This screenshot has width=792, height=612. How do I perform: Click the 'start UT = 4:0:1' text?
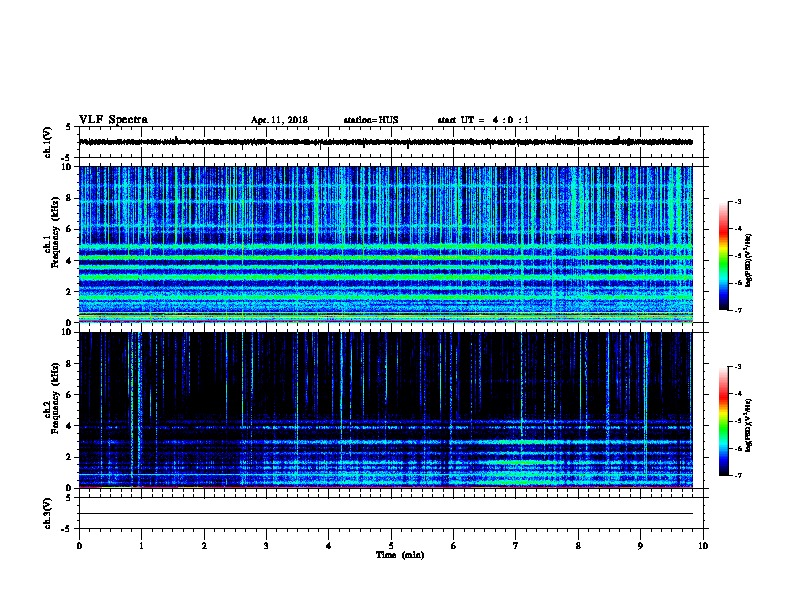coord(483,120)
